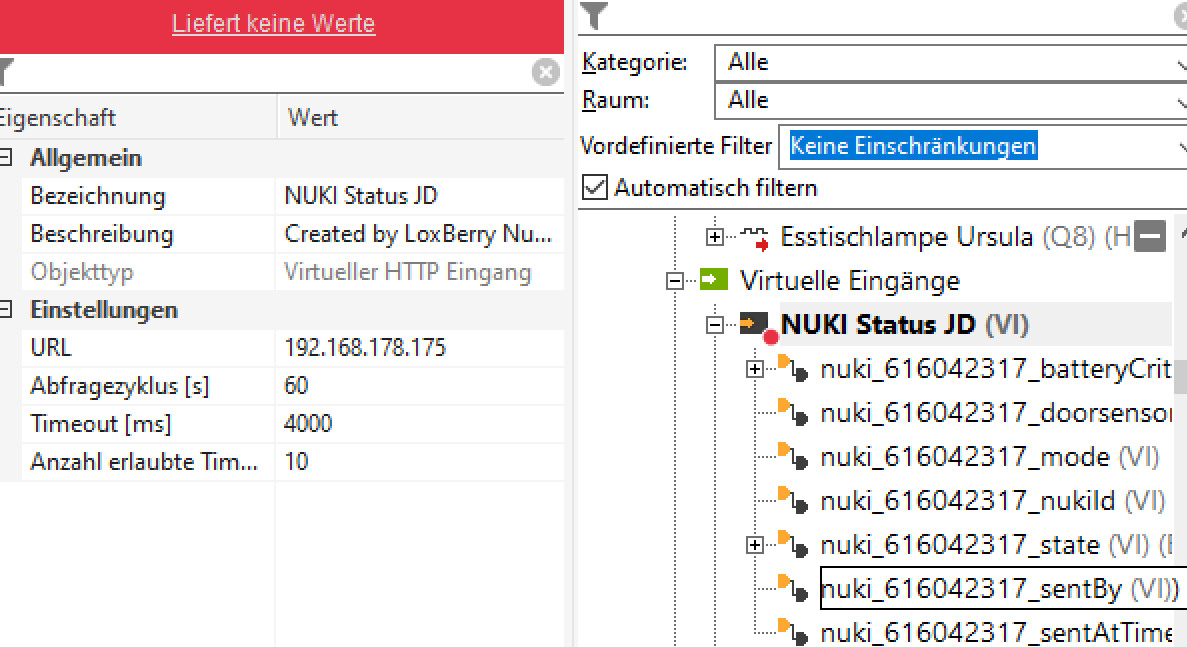Select the sentAtTime virtual input icon
The width and height of the screenshot is (1187, 647).
pos(793,631)
